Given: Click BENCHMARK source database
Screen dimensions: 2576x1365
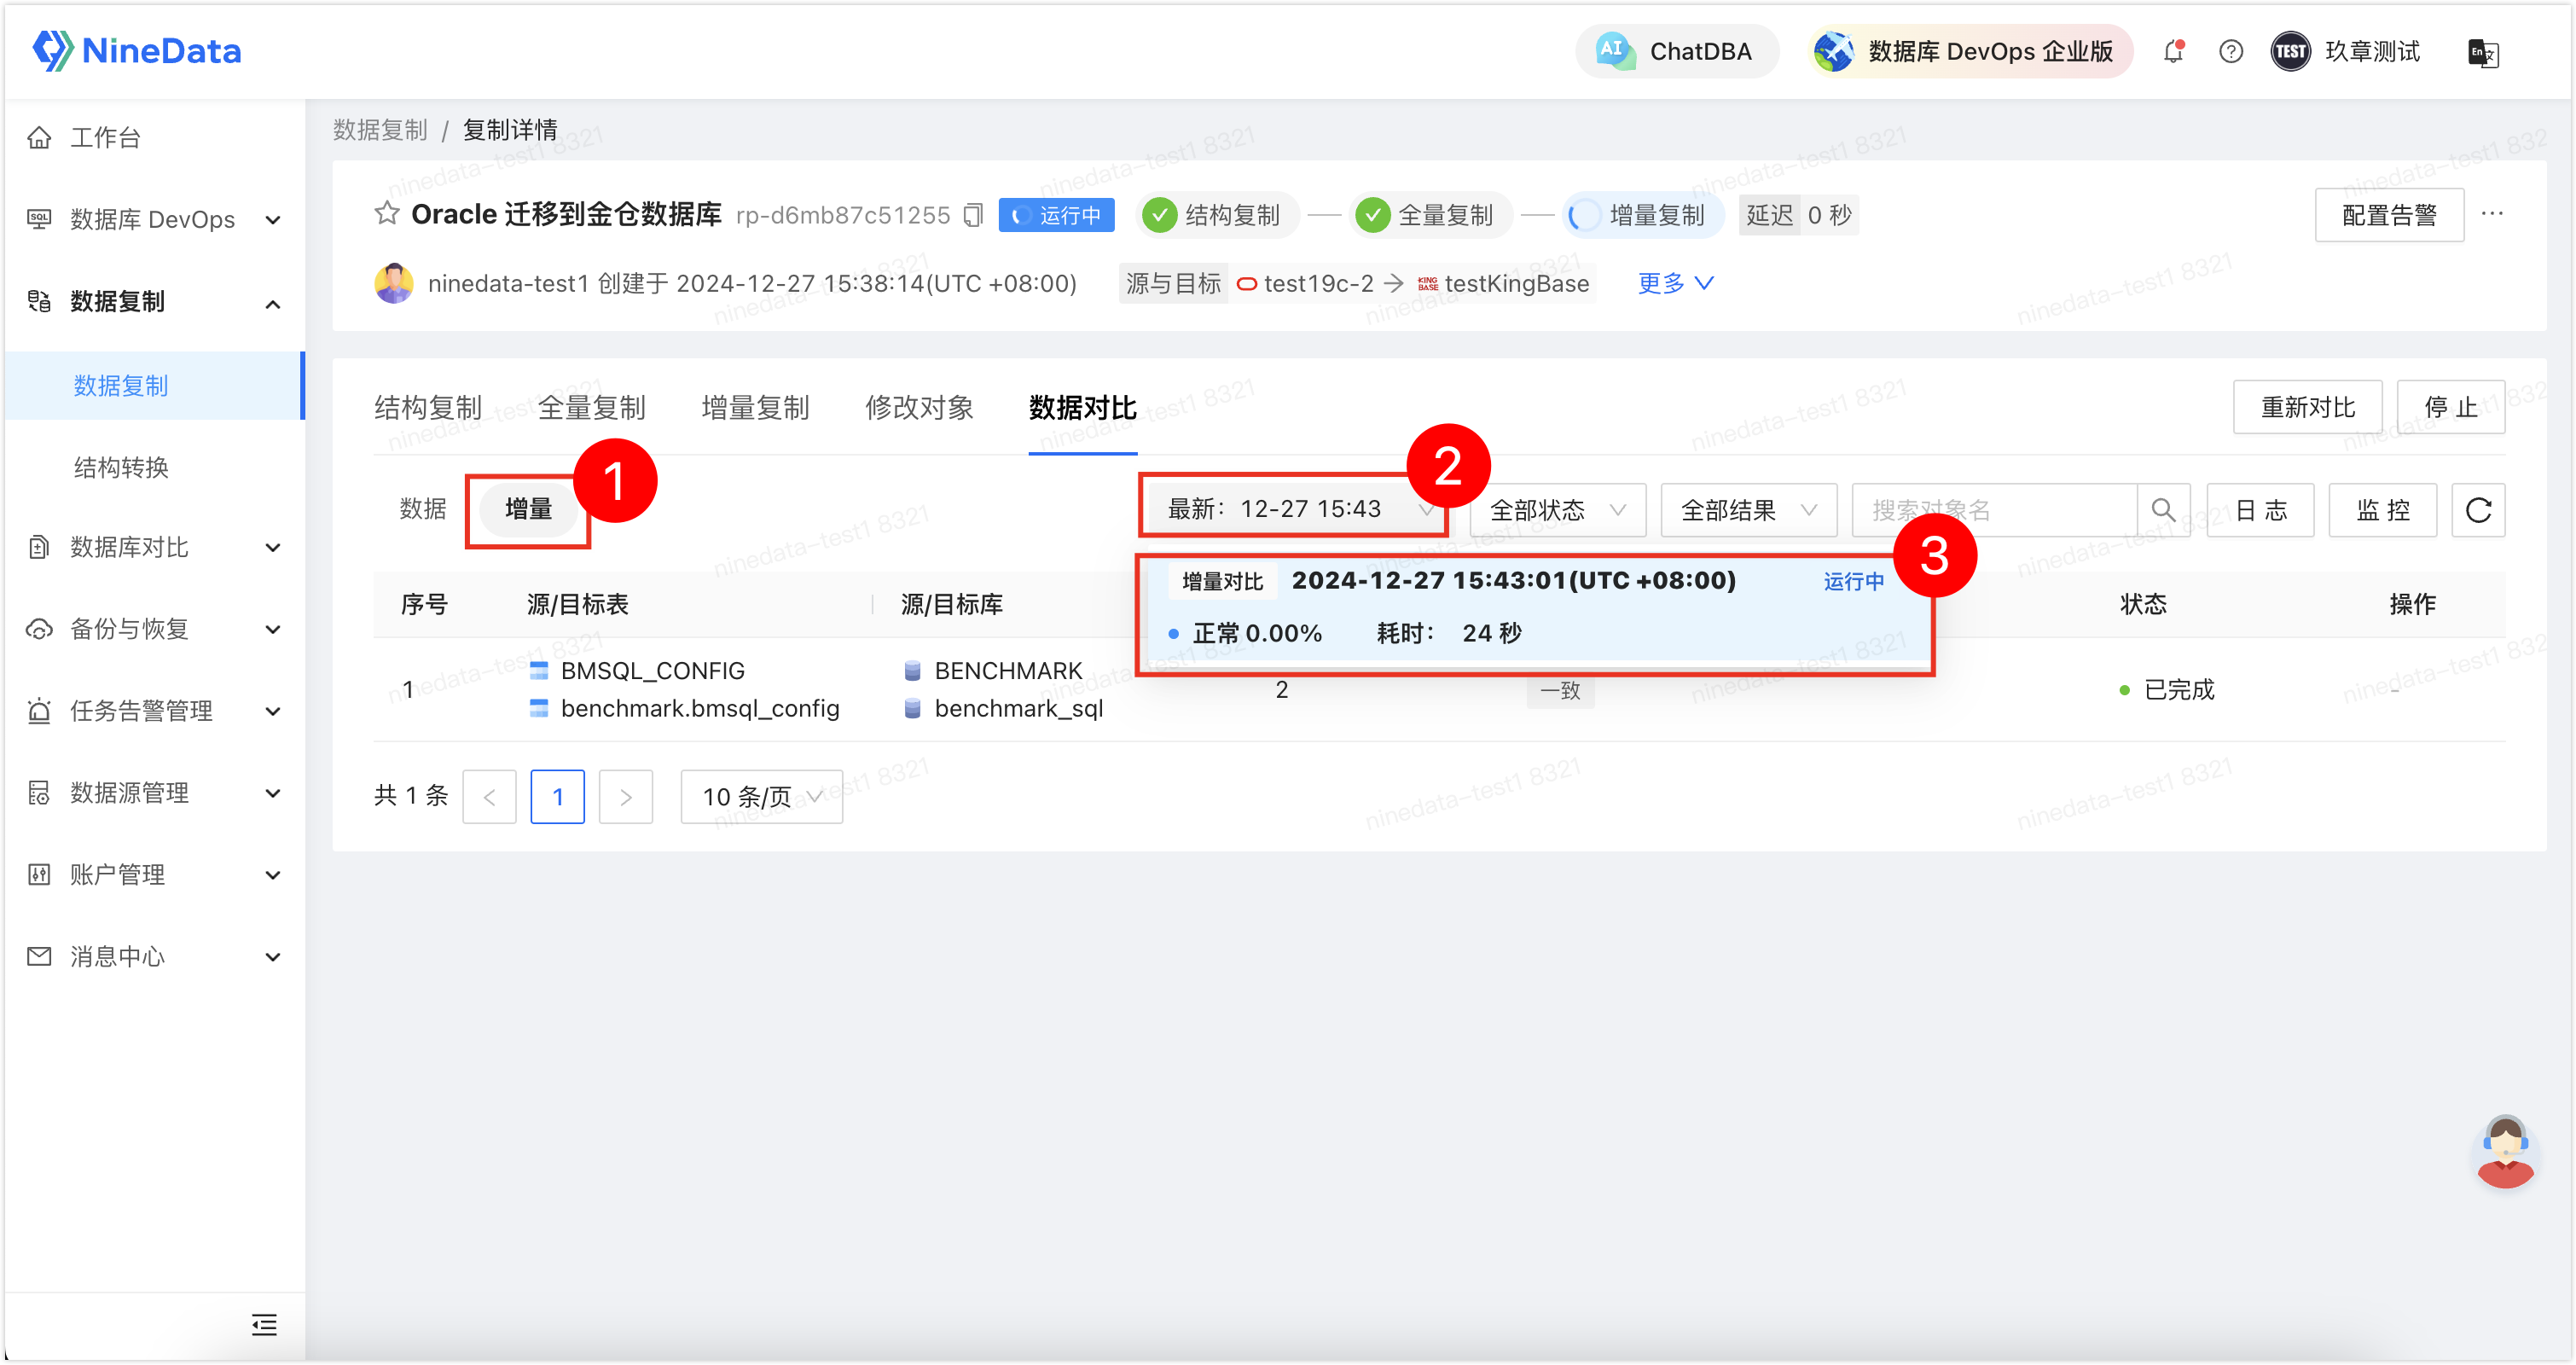Looking at the screenshot, I should 1008,670.
